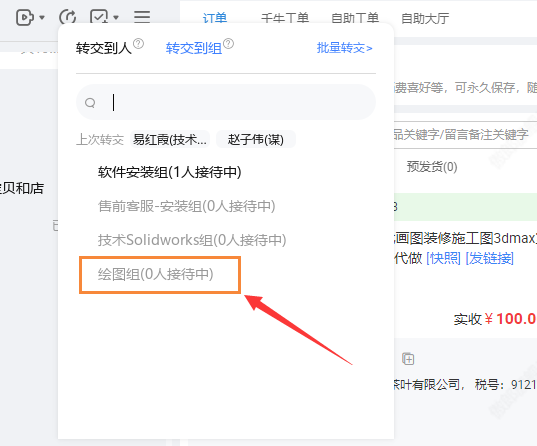Open the three-line hamburger menu icon
This screenshot has width=537, height=446.
[142, 16]
